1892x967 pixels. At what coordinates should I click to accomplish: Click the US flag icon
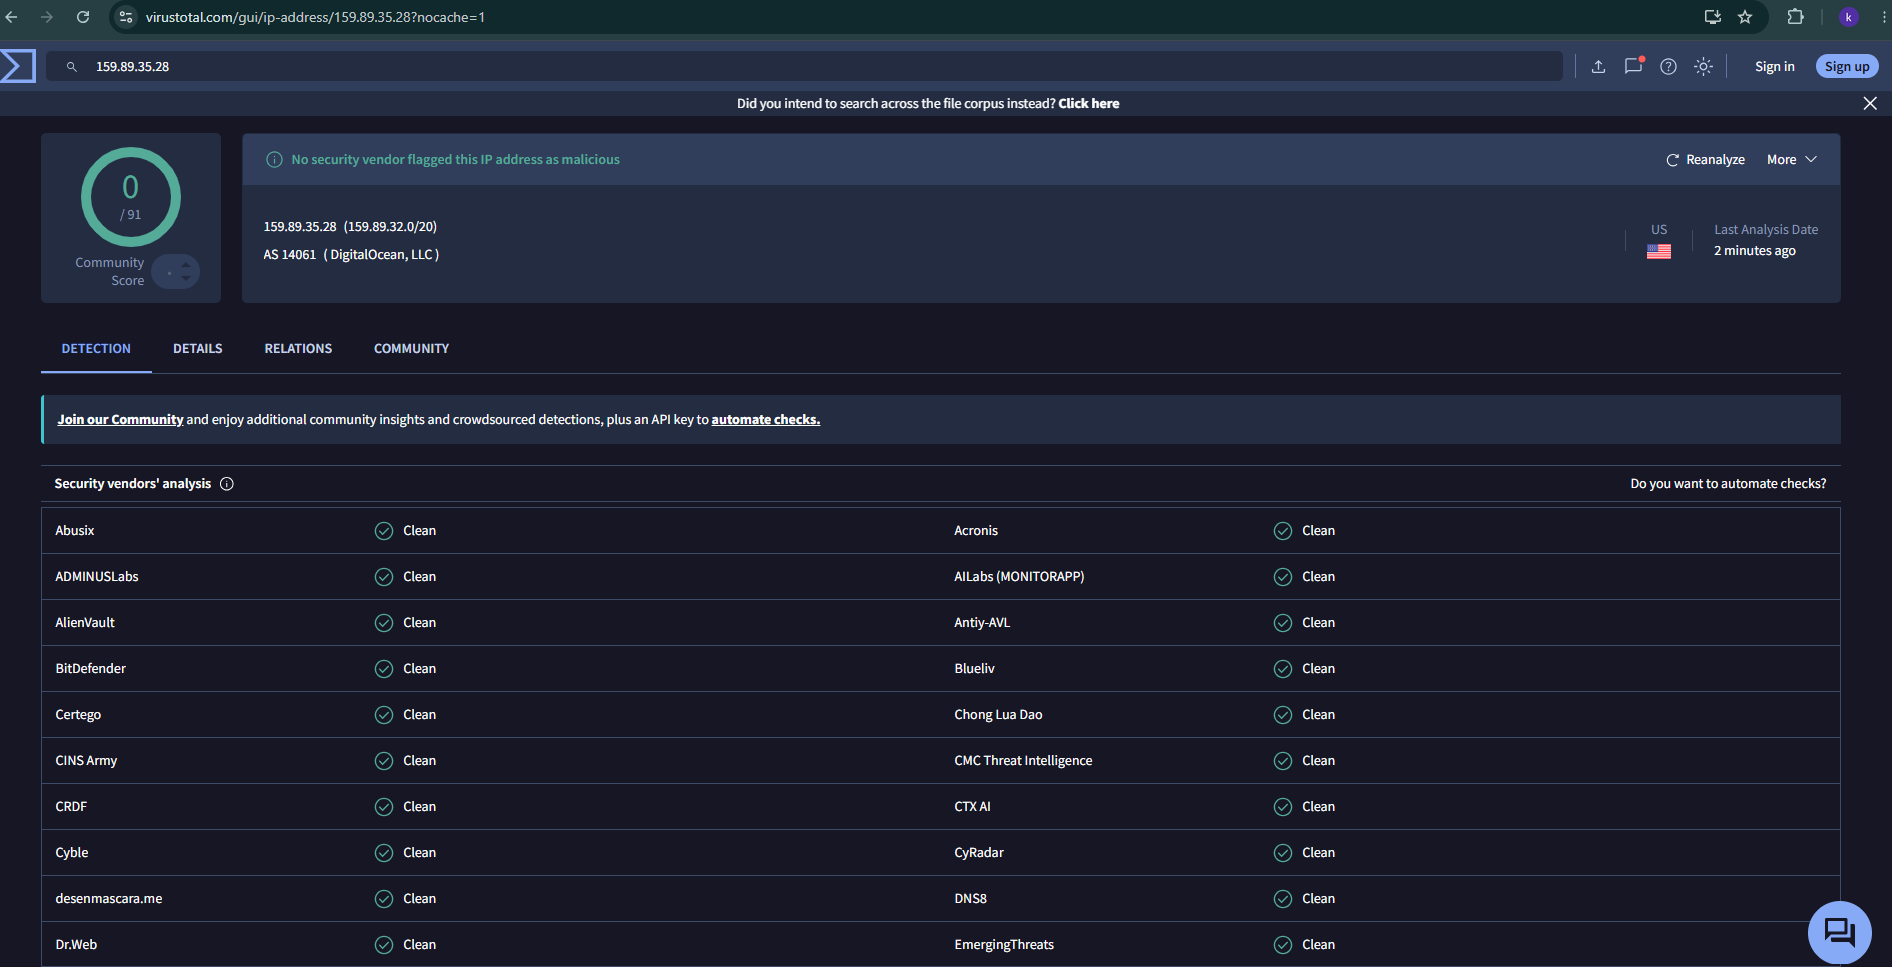click(1659, 252)
